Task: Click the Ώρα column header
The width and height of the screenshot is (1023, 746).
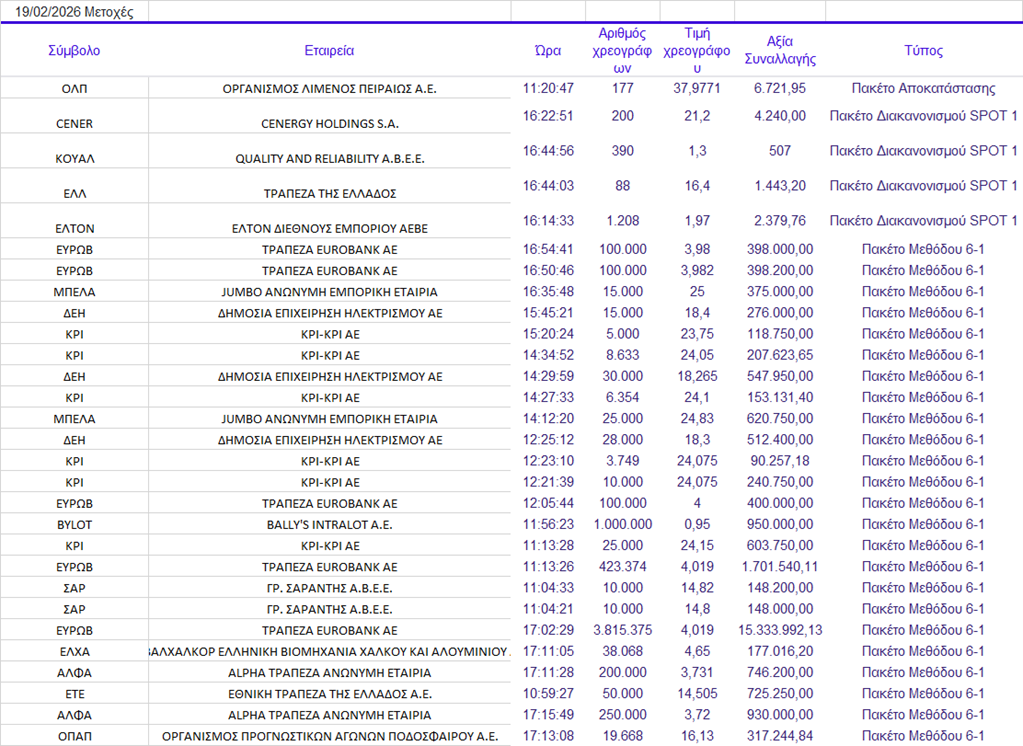Action: 548,50
